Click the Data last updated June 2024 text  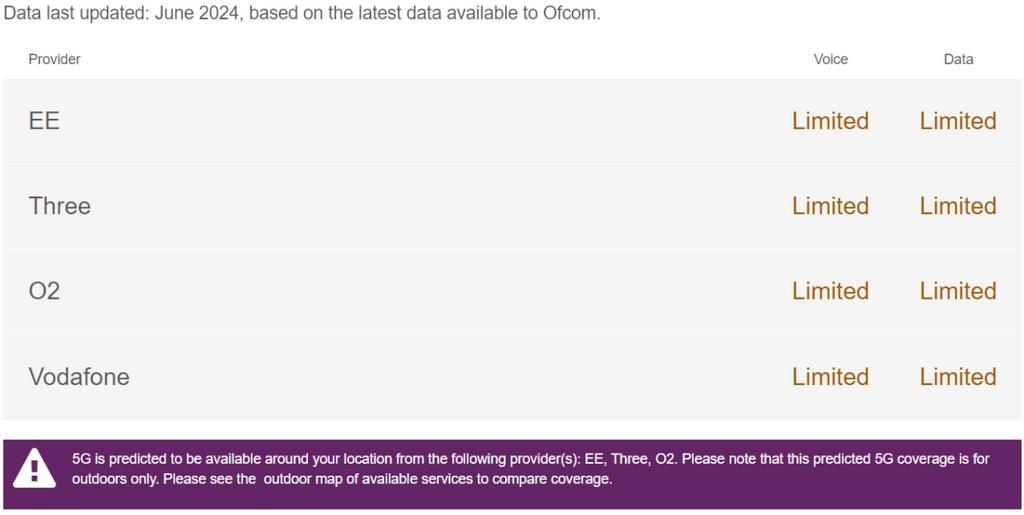pos(302,14)
